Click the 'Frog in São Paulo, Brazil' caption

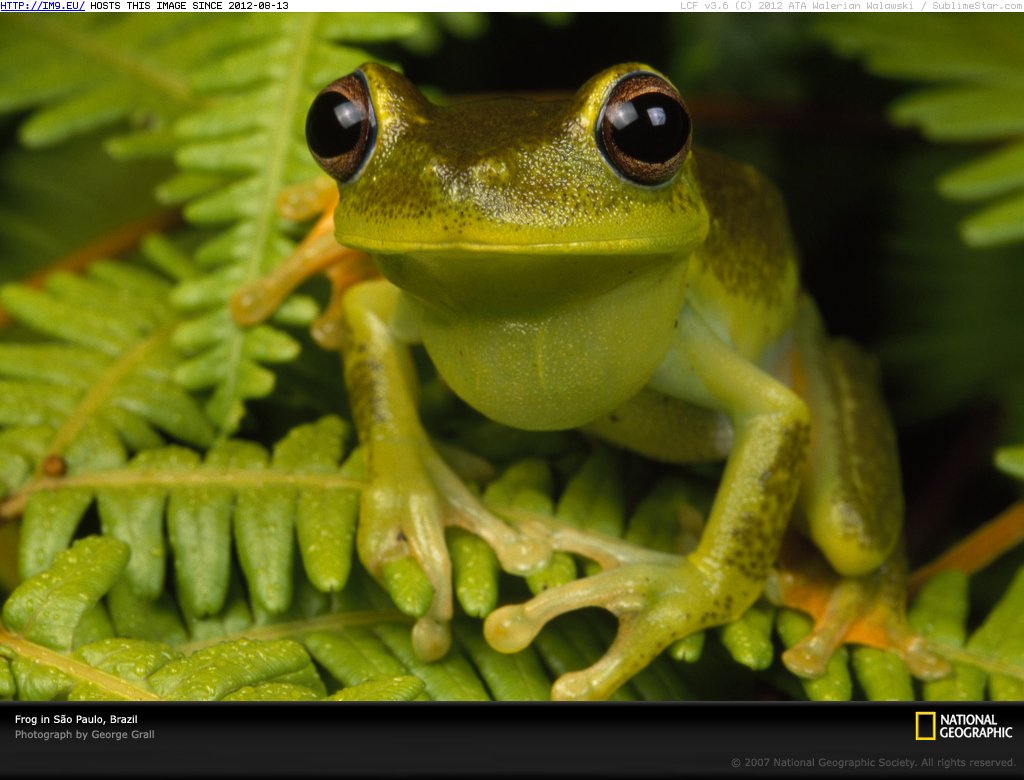coord(76,719)
